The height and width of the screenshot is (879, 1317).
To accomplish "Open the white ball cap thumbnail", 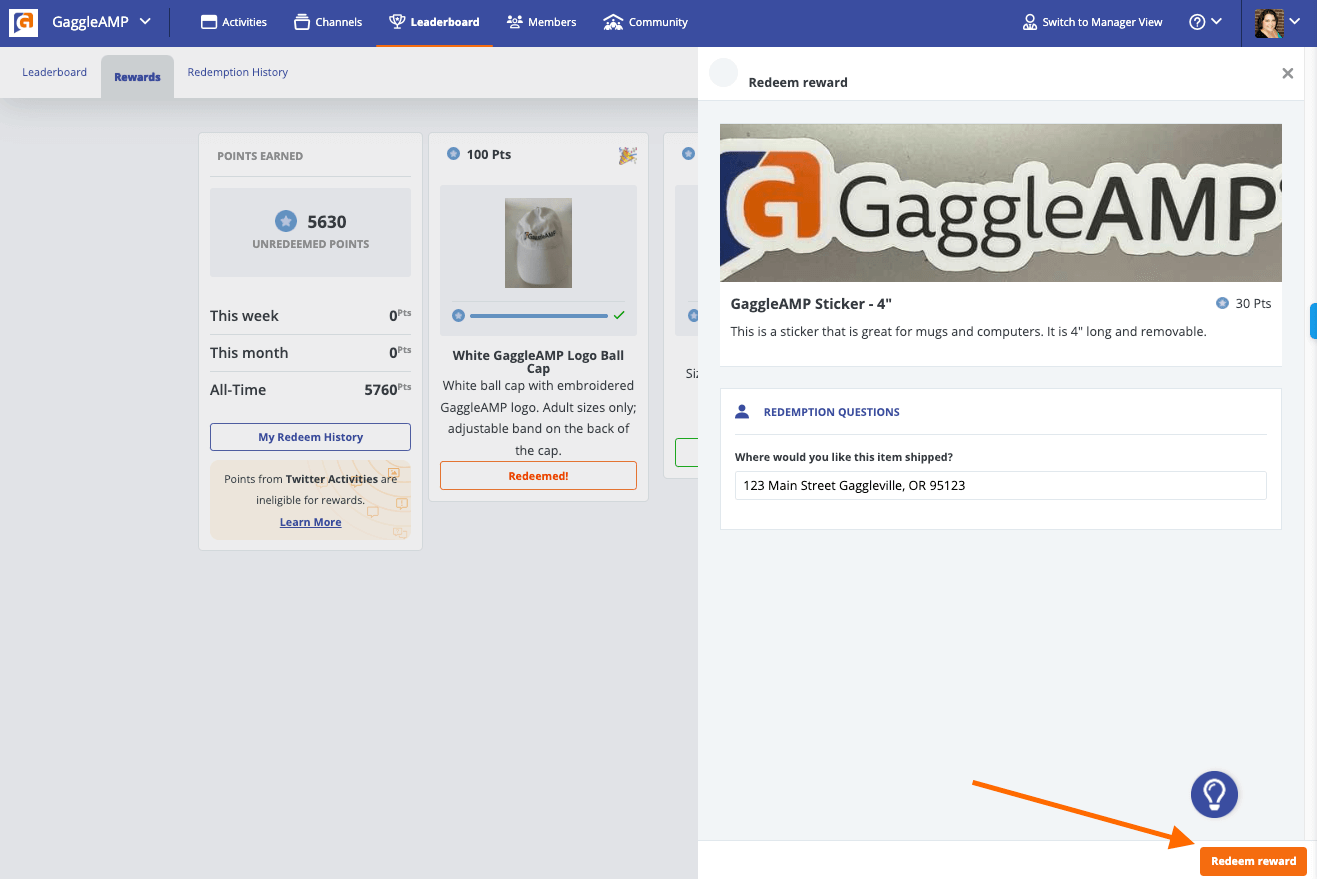I will pyautogui.click(x=538, y=243).
